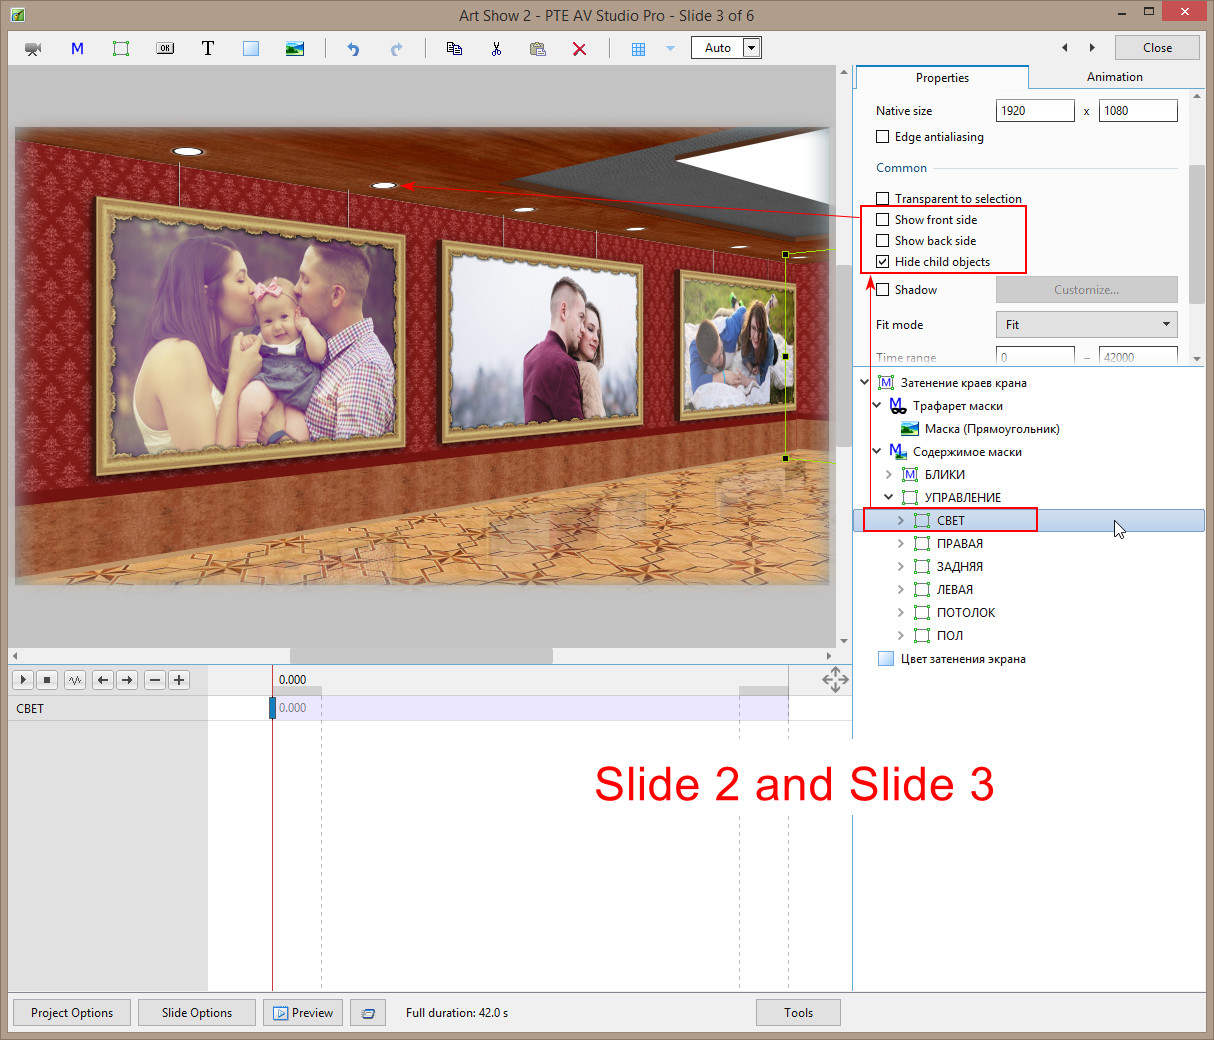Screen dimensions: 1214x1040
Task: Open Slide Options
Action: (x=197, y=1013)
